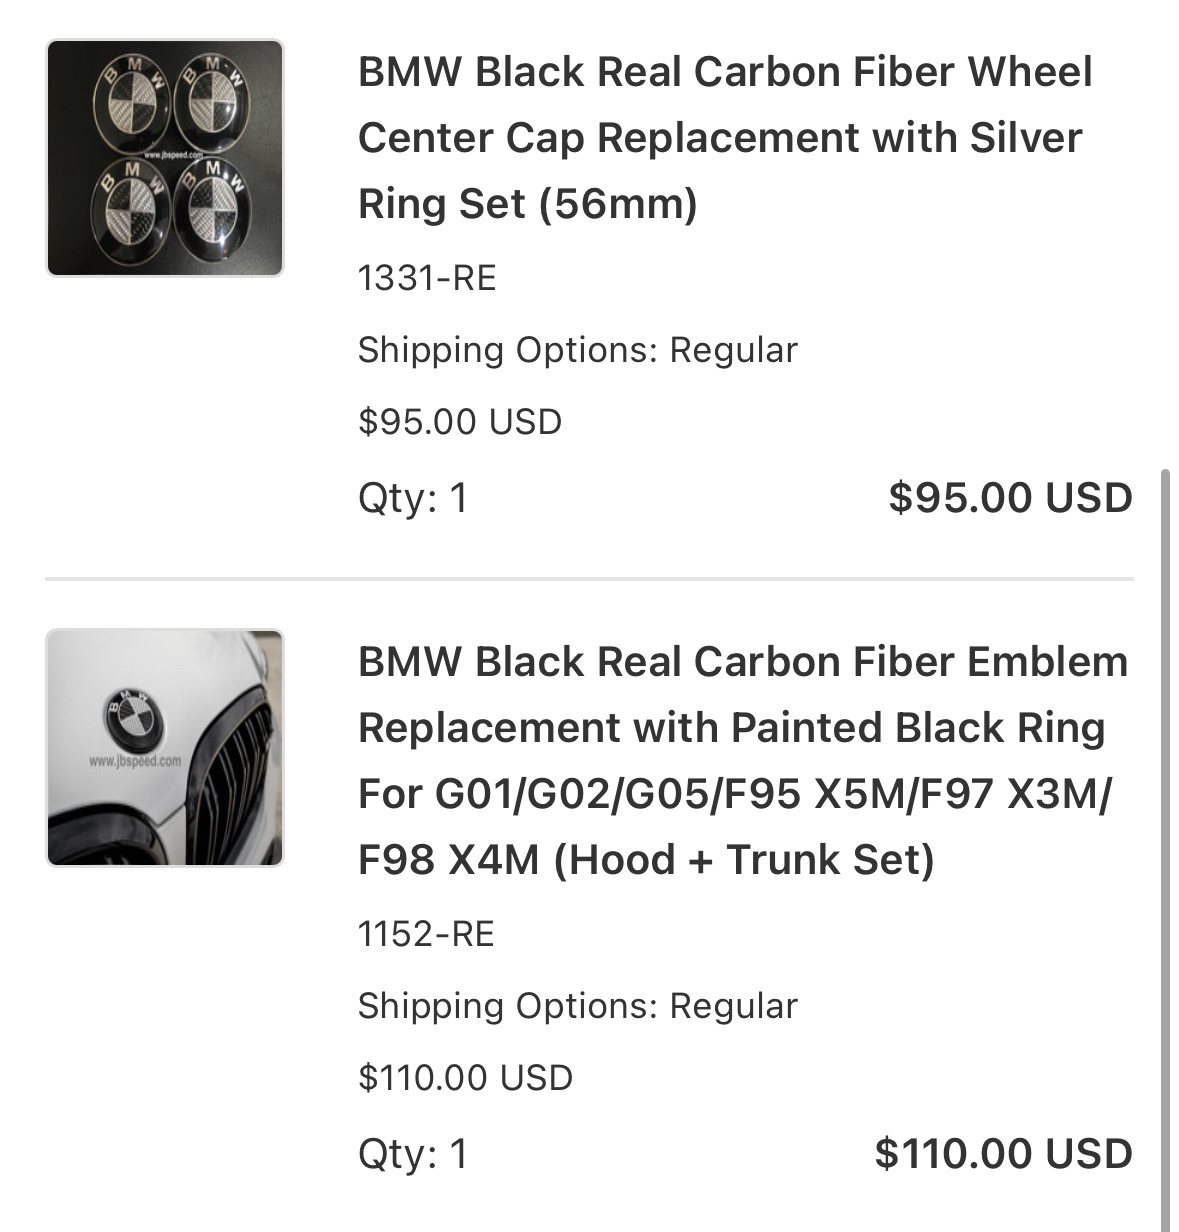1179x1232 pixels.
Task: Click the emblem $110.00 unit price
Action: pos(465,1078)
